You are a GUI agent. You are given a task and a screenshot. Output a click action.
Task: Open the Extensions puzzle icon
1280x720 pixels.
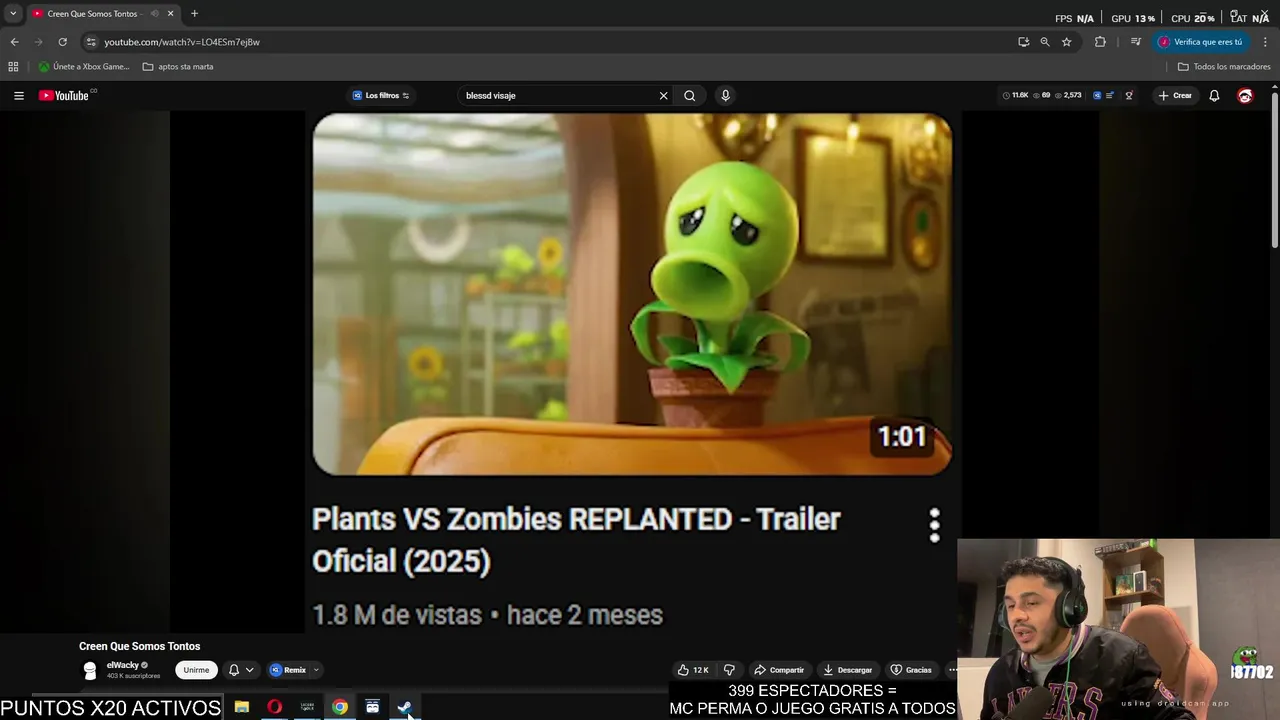coord(1100,42)
